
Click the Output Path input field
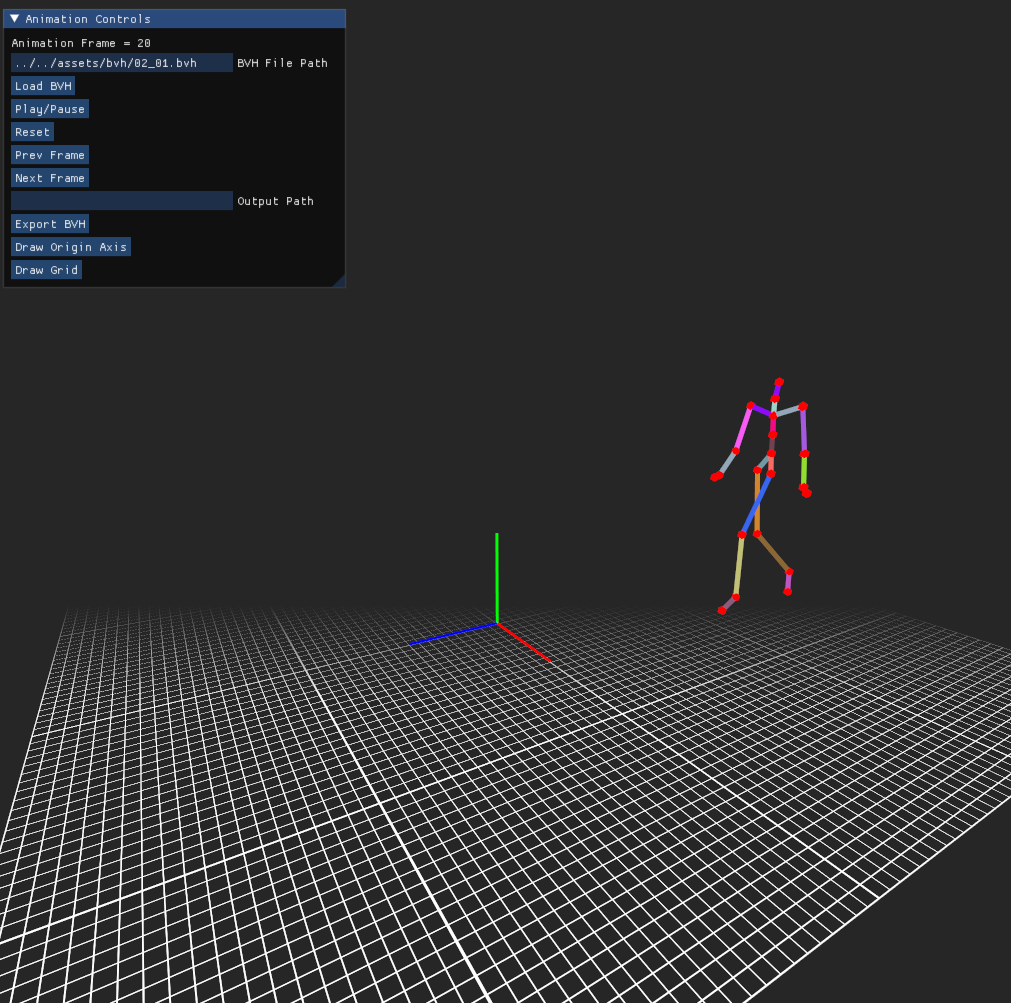click(122, 200)
